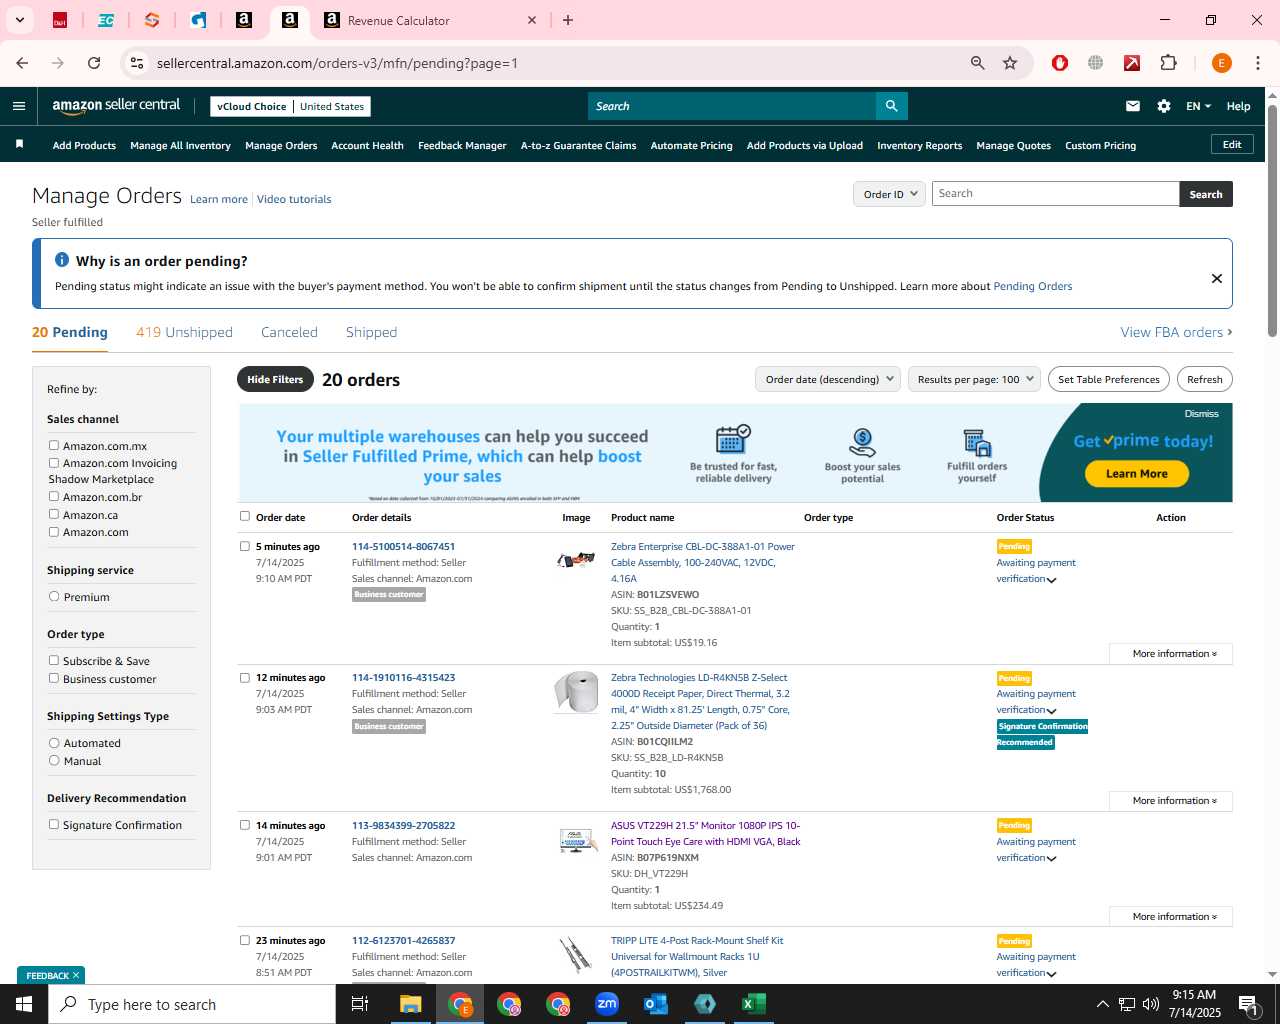
Task: Open Zoom from the taskbar
Action: [x=607, y=1004]
